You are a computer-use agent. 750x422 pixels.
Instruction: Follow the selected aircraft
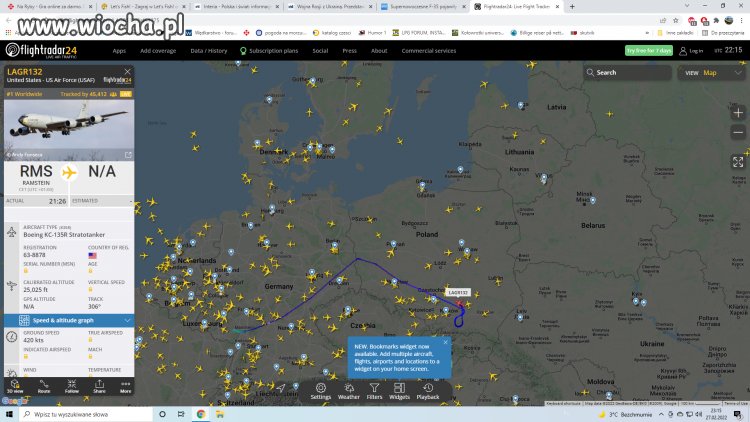[72, 386]
